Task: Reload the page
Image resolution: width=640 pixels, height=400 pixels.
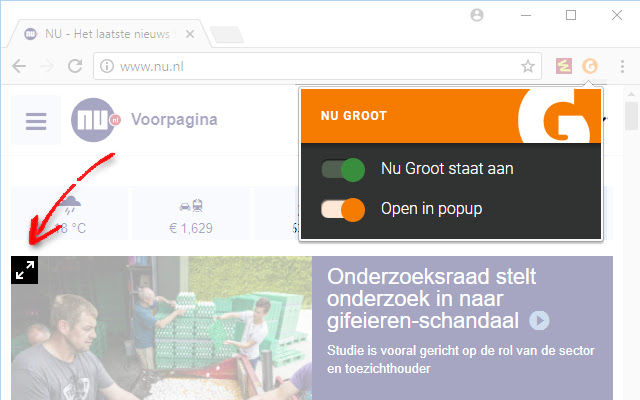Action: tap(75, 66)
